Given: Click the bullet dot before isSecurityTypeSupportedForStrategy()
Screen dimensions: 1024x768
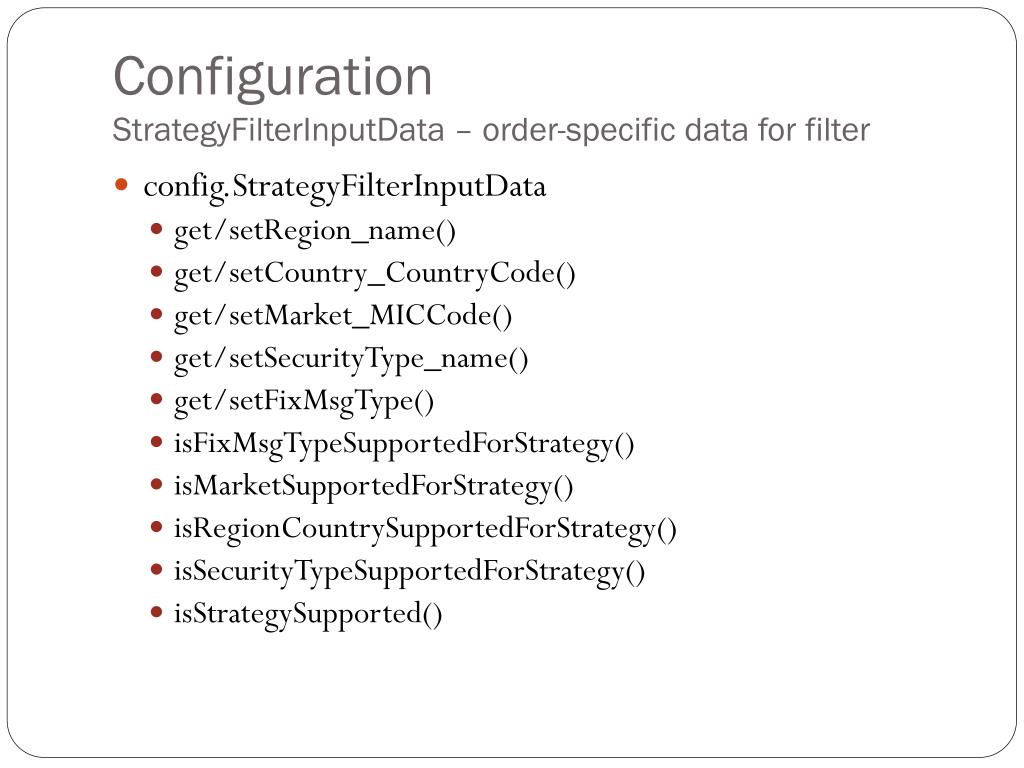Looking at the screenshot, I should pos(157,569).
